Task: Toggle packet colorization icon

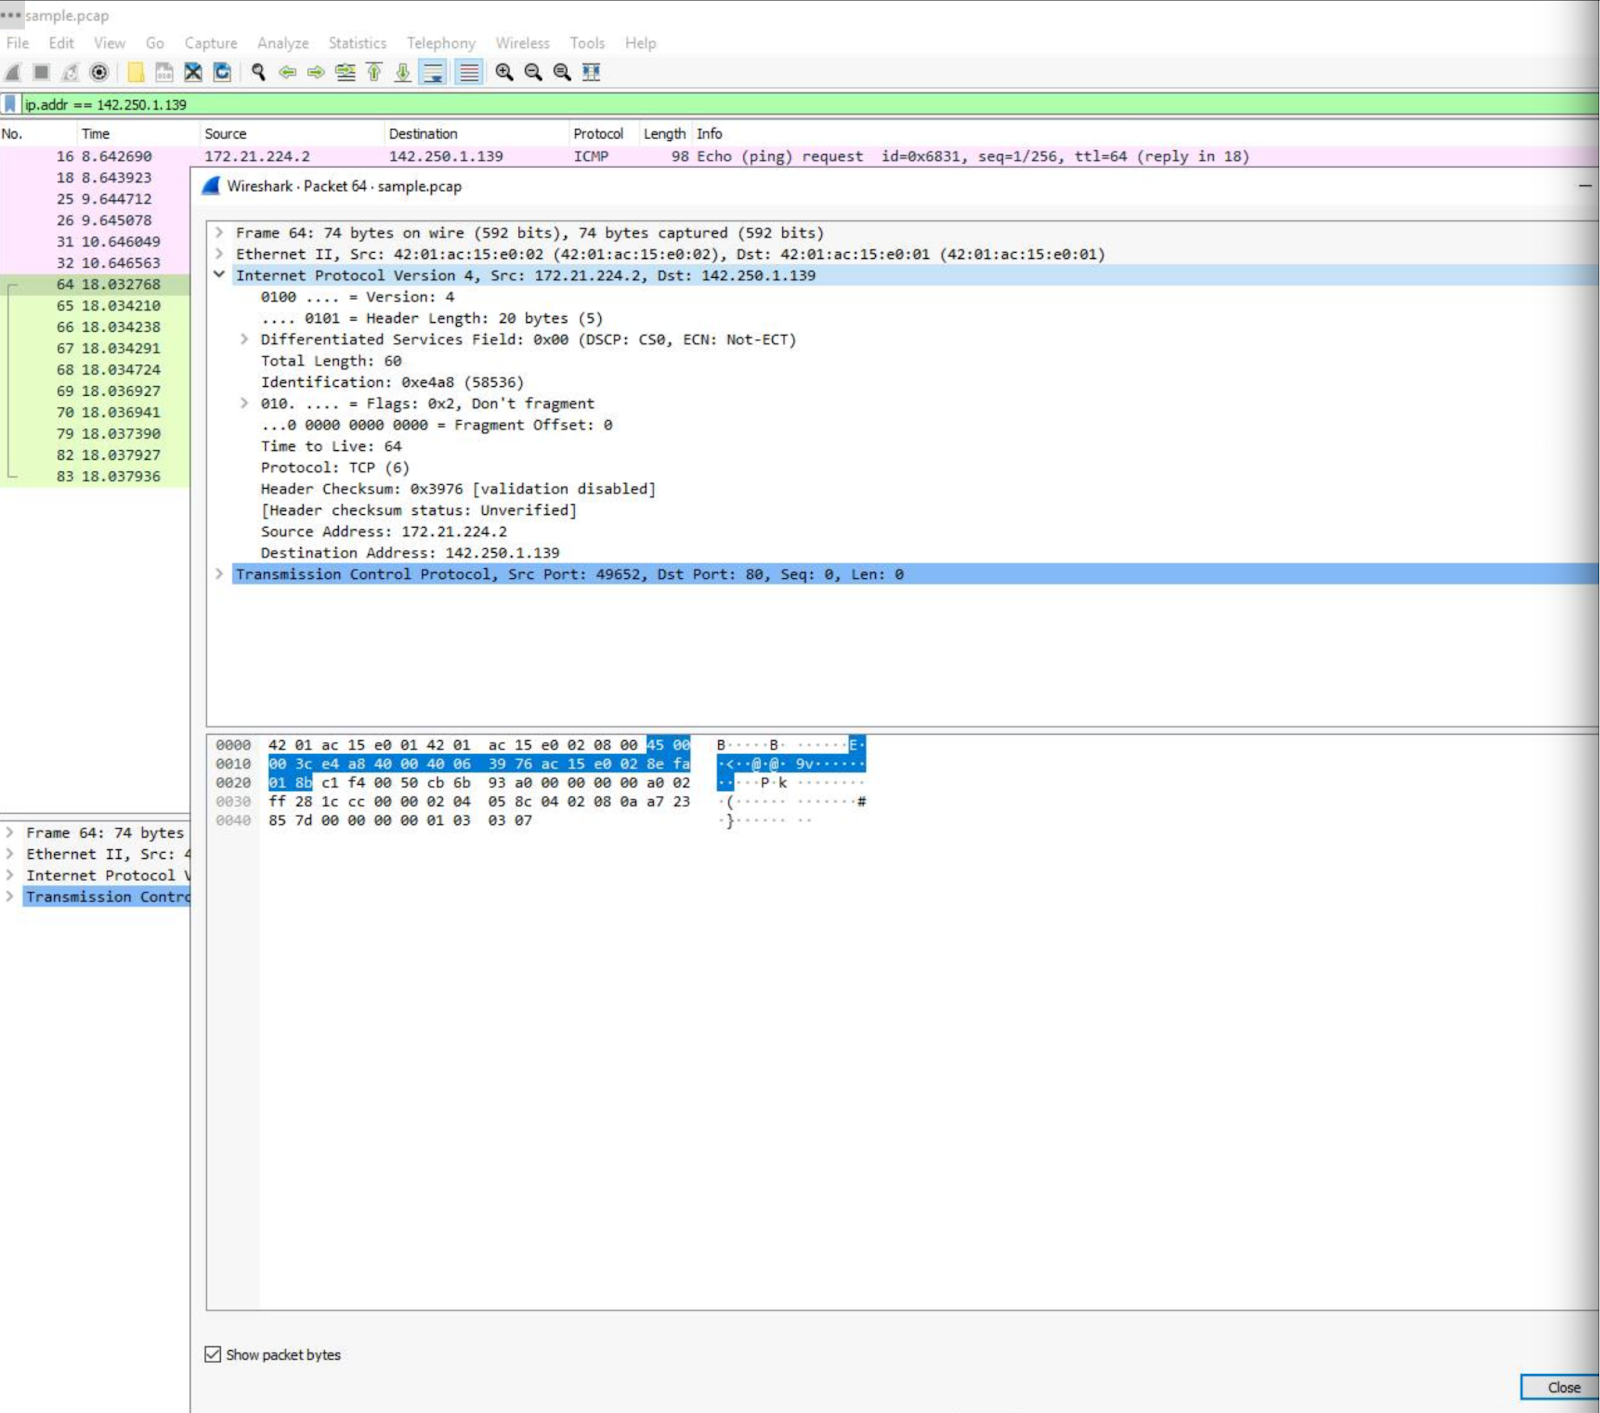Action: pos(468,72)
